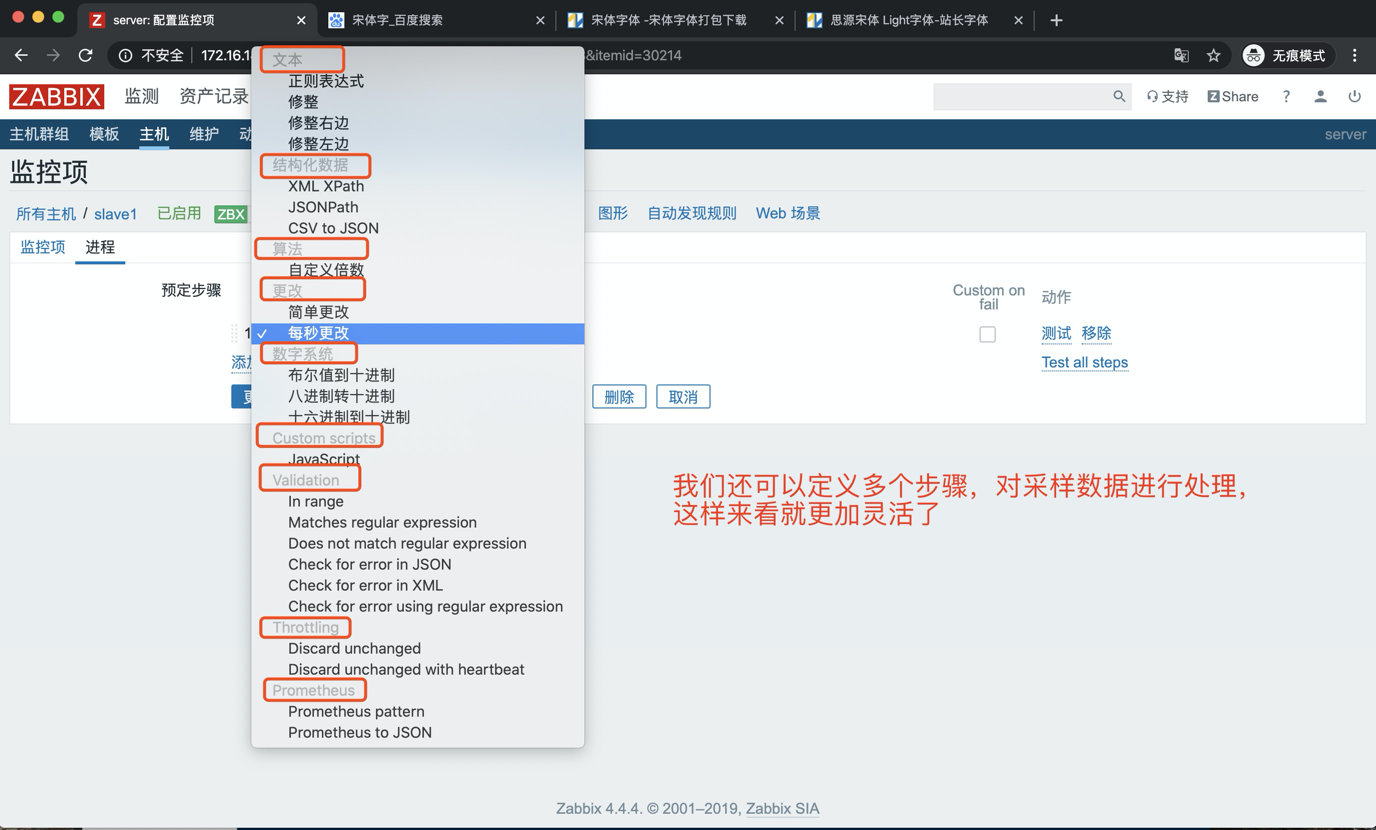
Task: Select 简单更改 option
Action: click(x=318, y=312)
